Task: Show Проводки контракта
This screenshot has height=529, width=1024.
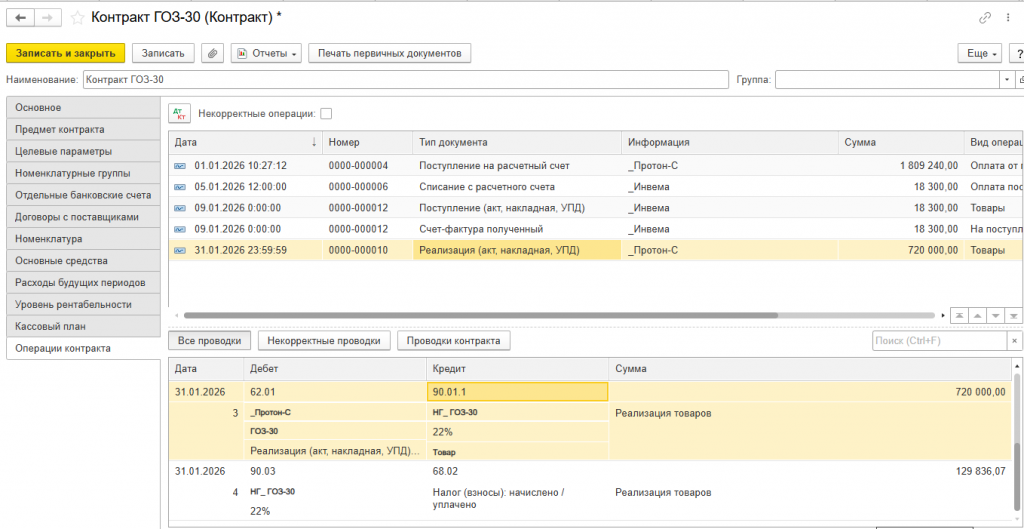Action: tap(454, 340)
